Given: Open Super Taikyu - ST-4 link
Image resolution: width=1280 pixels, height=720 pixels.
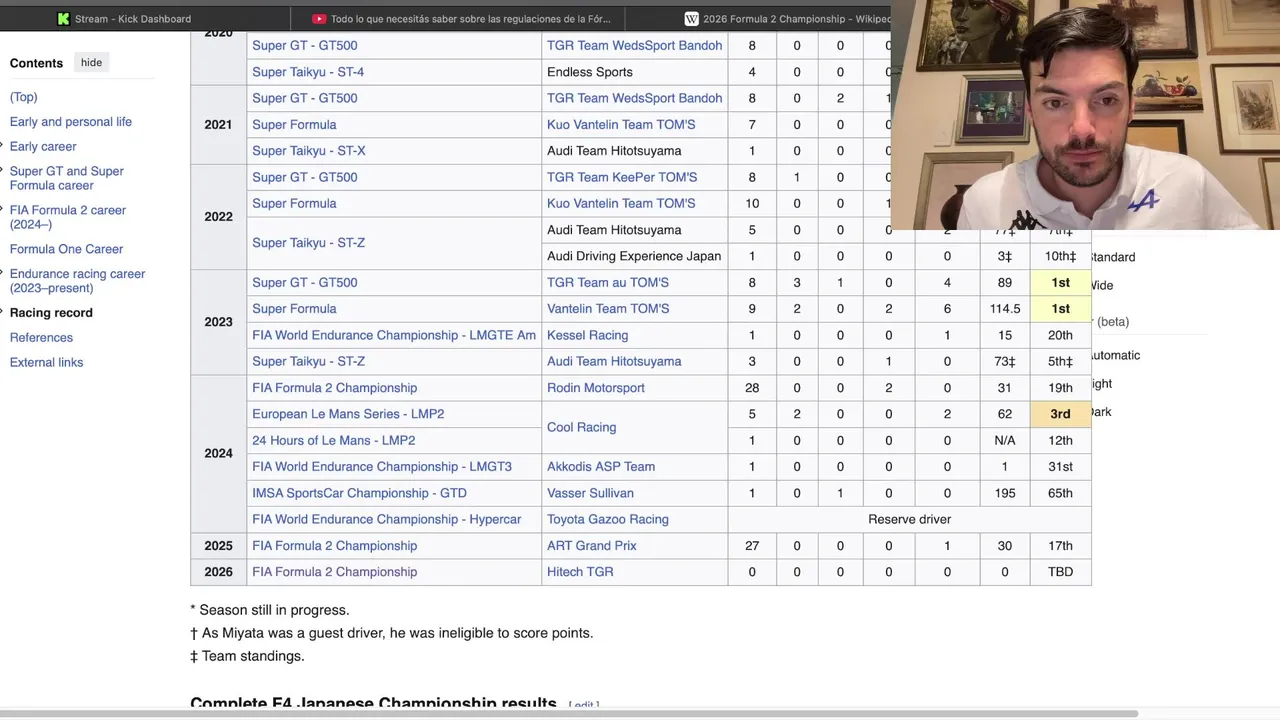Looking at the screenshot, I should (x=308, y=72).
